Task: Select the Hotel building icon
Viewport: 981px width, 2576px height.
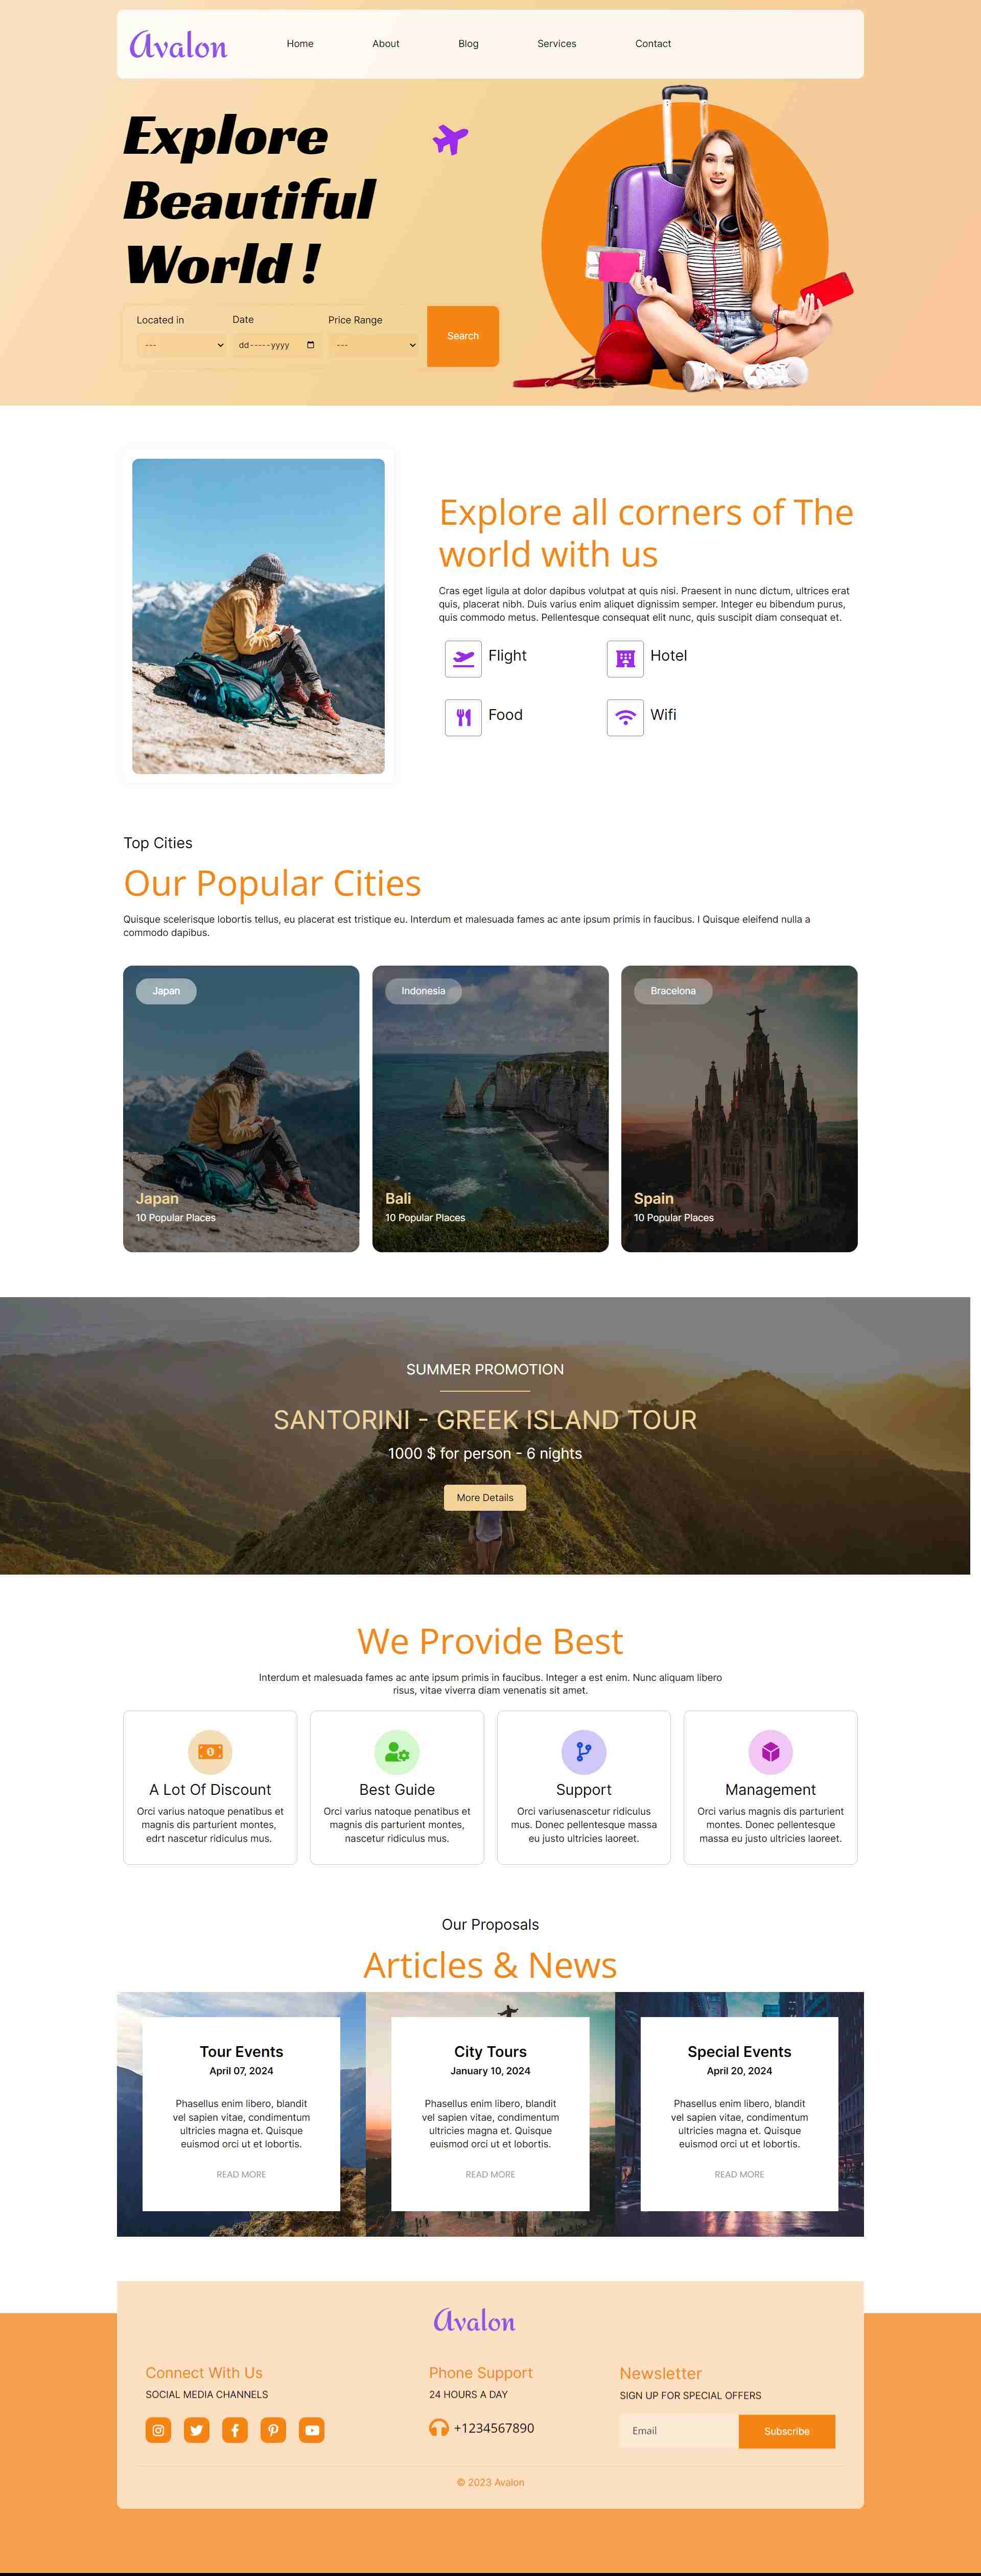Action: [x=625, y=658]
